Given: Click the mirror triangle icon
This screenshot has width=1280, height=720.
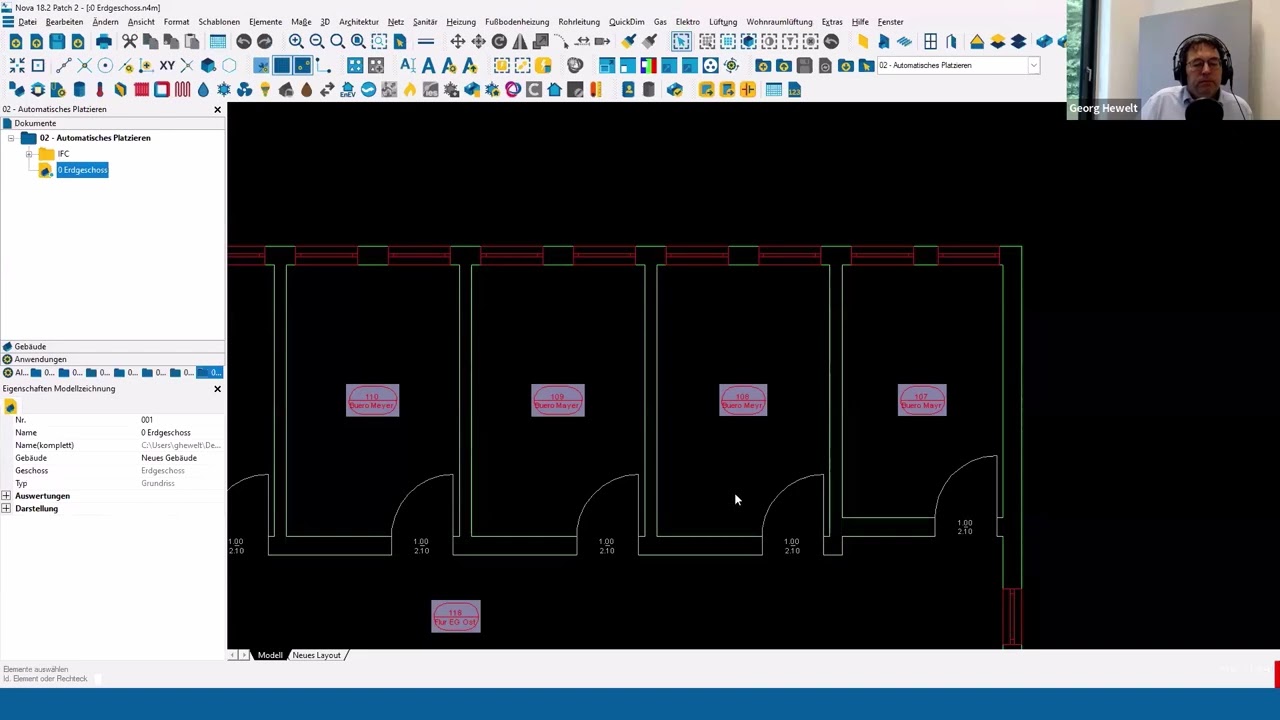Looking at the screenshot, I should click(x=520, y=41).
